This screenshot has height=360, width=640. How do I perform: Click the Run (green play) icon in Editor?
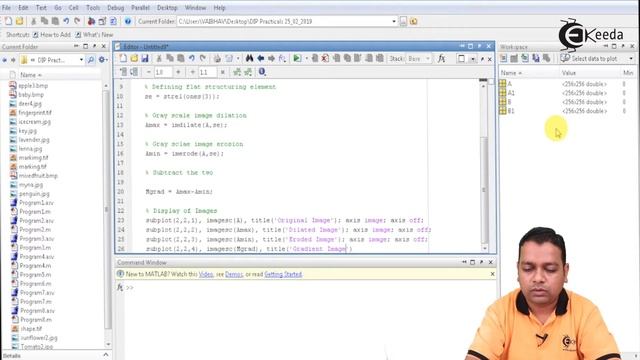297,59
